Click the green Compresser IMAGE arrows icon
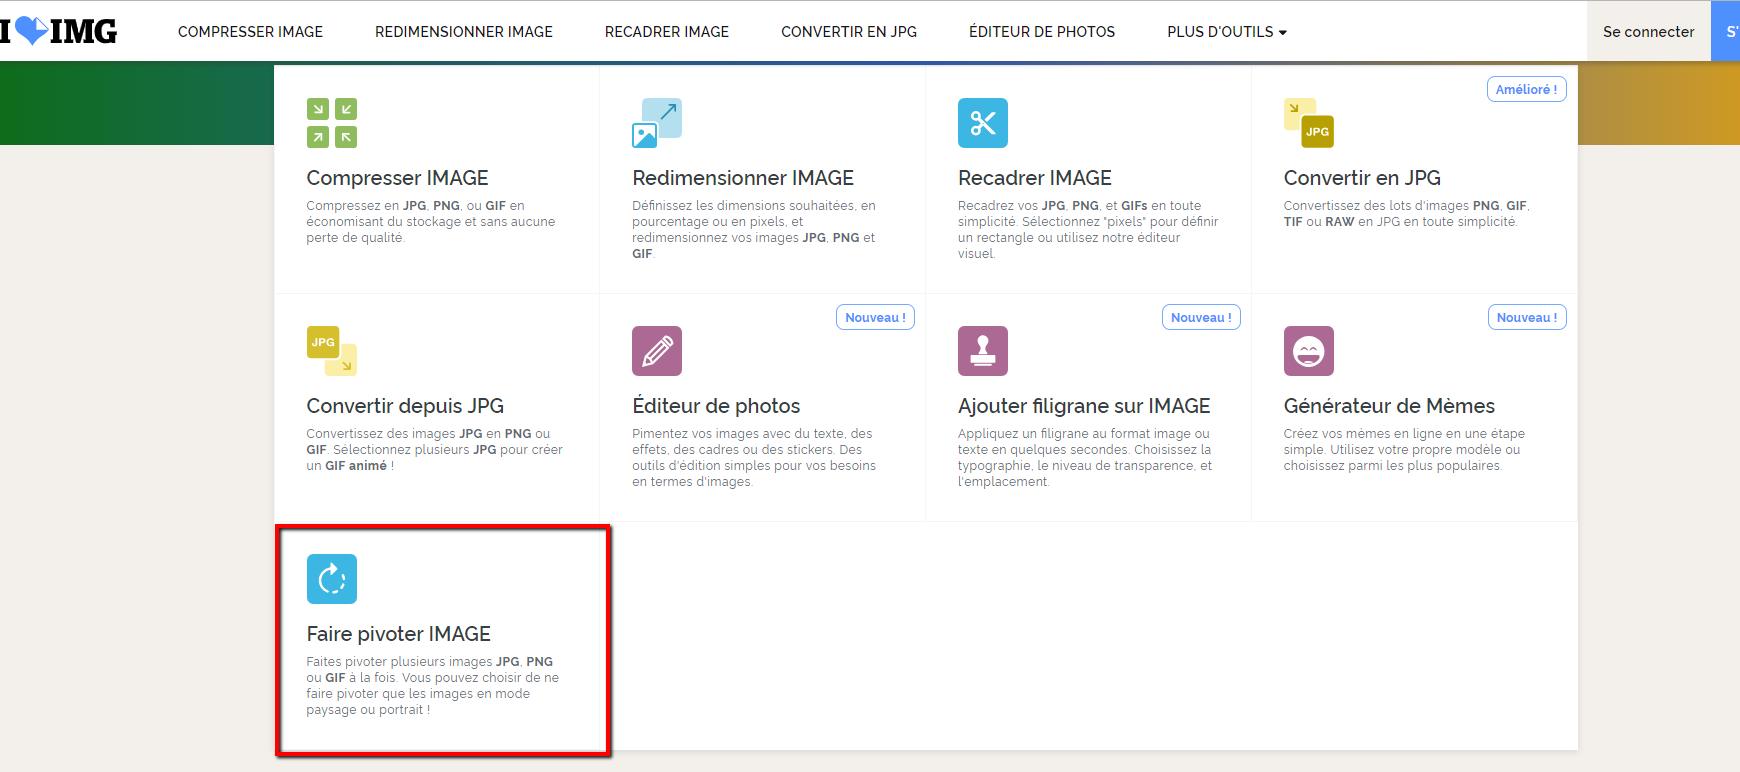Image resolution: width=1740 pixels, height=772 pixels. pyautogui.click(x=332, y=123)
